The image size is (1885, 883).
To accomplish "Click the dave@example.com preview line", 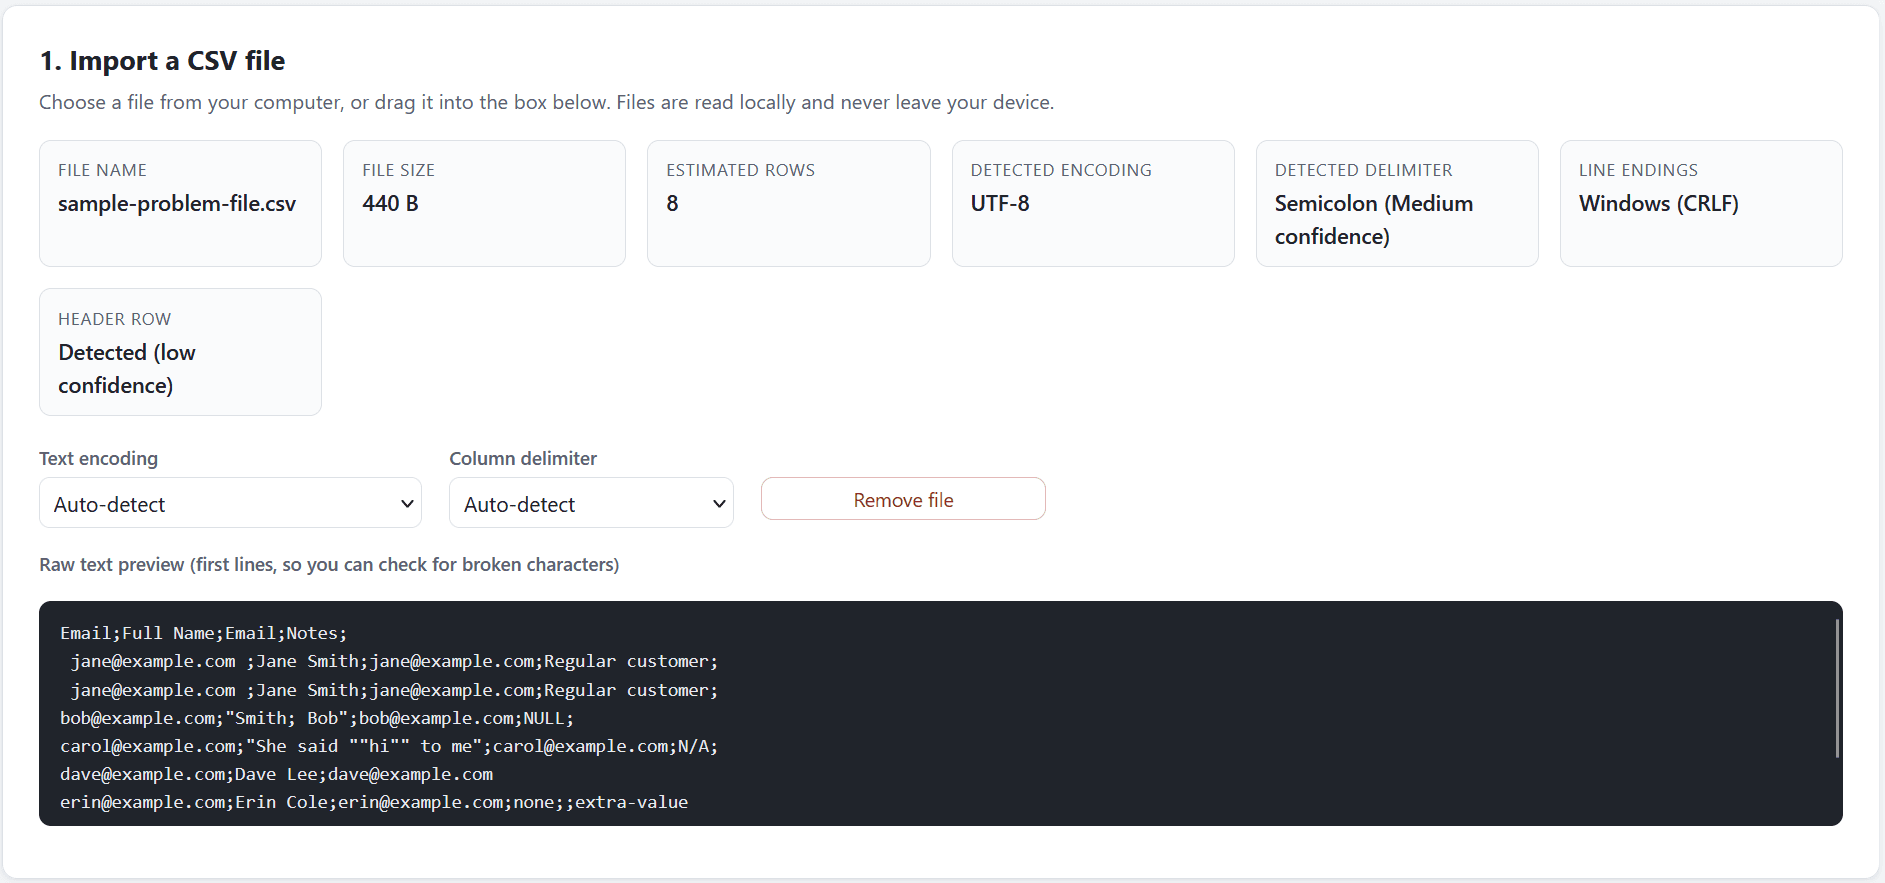I will tap(276, 774).
